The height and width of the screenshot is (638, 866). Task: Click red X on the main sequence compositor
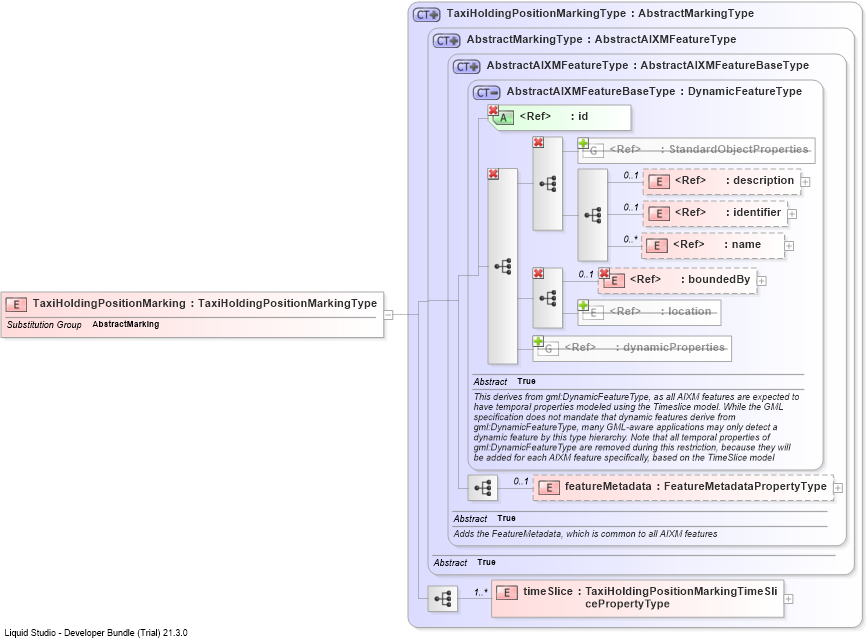tap(493, 174)
